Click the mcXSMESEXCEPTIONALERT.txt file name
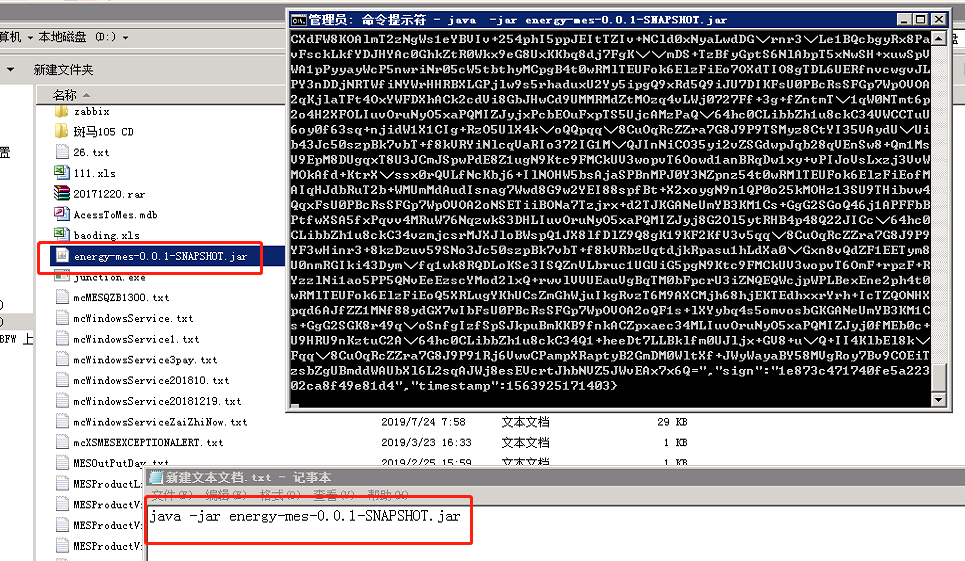This screenshot has width=965, height=561. click(x=148, y=442)
